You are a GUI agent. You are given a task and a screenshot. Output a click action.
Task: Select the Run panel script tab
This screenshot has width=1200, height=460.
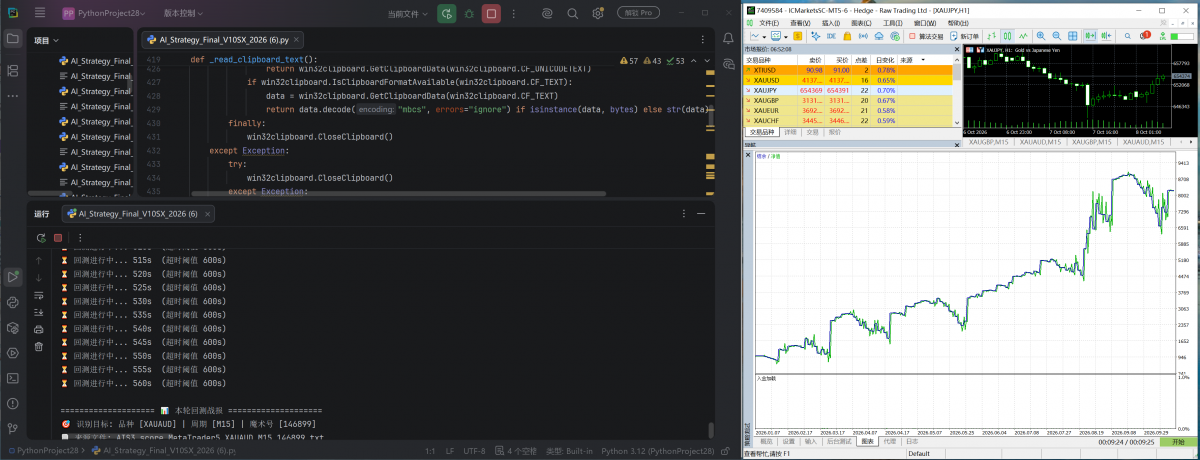(x=137, y=214)
